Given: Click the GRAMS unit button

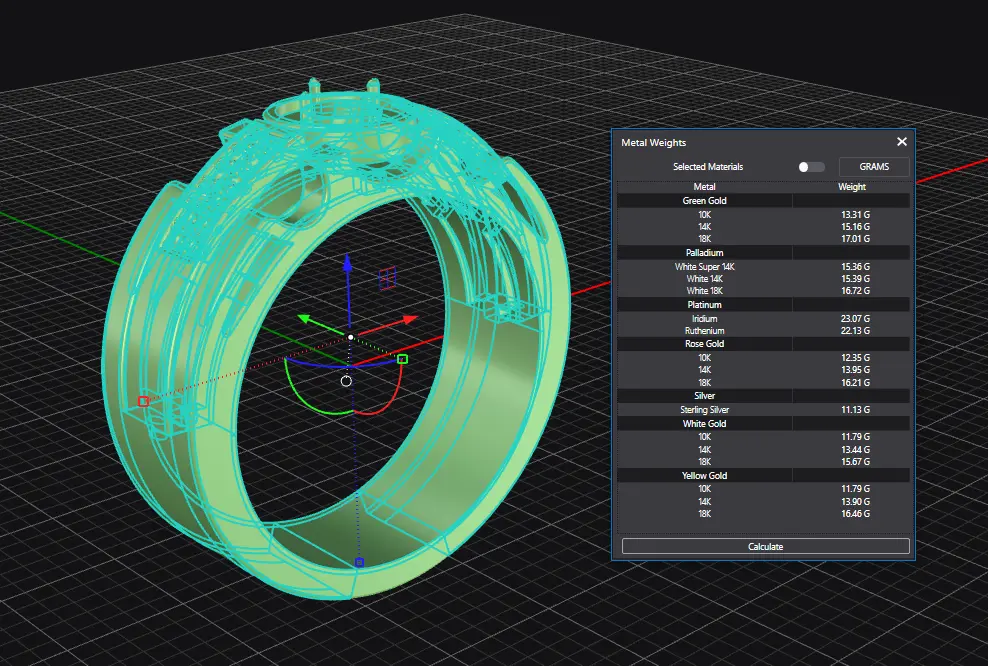Looking at the screenshot, I should (873, 167).
